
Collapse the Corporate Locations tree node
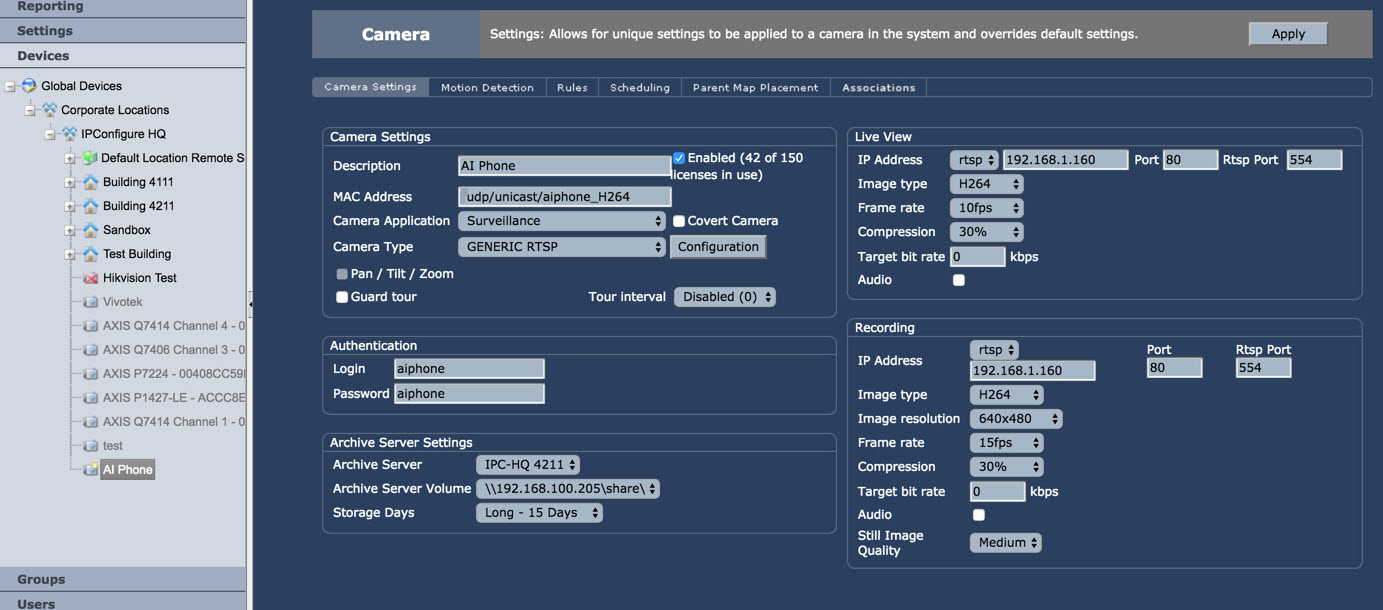click(30, 110)
